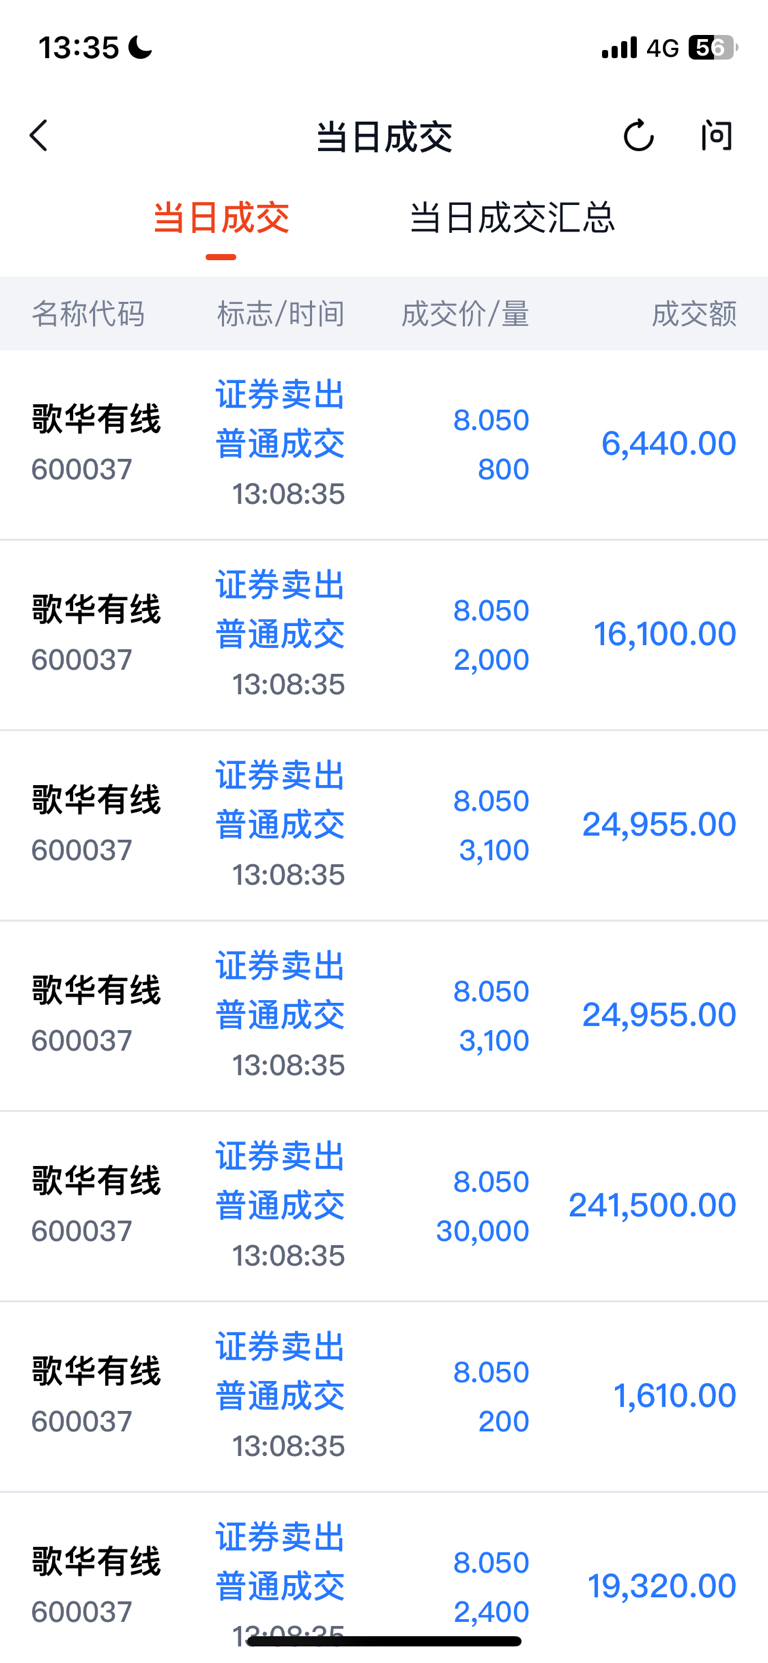Switch to 当日成交汇总 tab
The width and height of the screenshot is (768, 1663).
pyautogui.click(x=512, y=218)
